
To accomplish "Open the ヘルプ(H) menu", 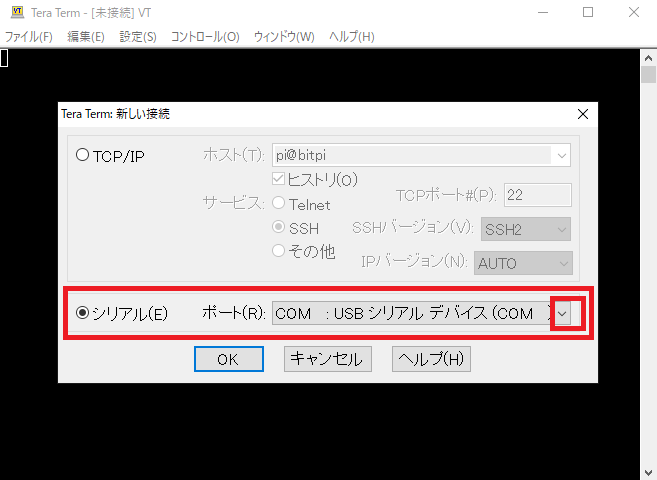I will coord(352,37).
